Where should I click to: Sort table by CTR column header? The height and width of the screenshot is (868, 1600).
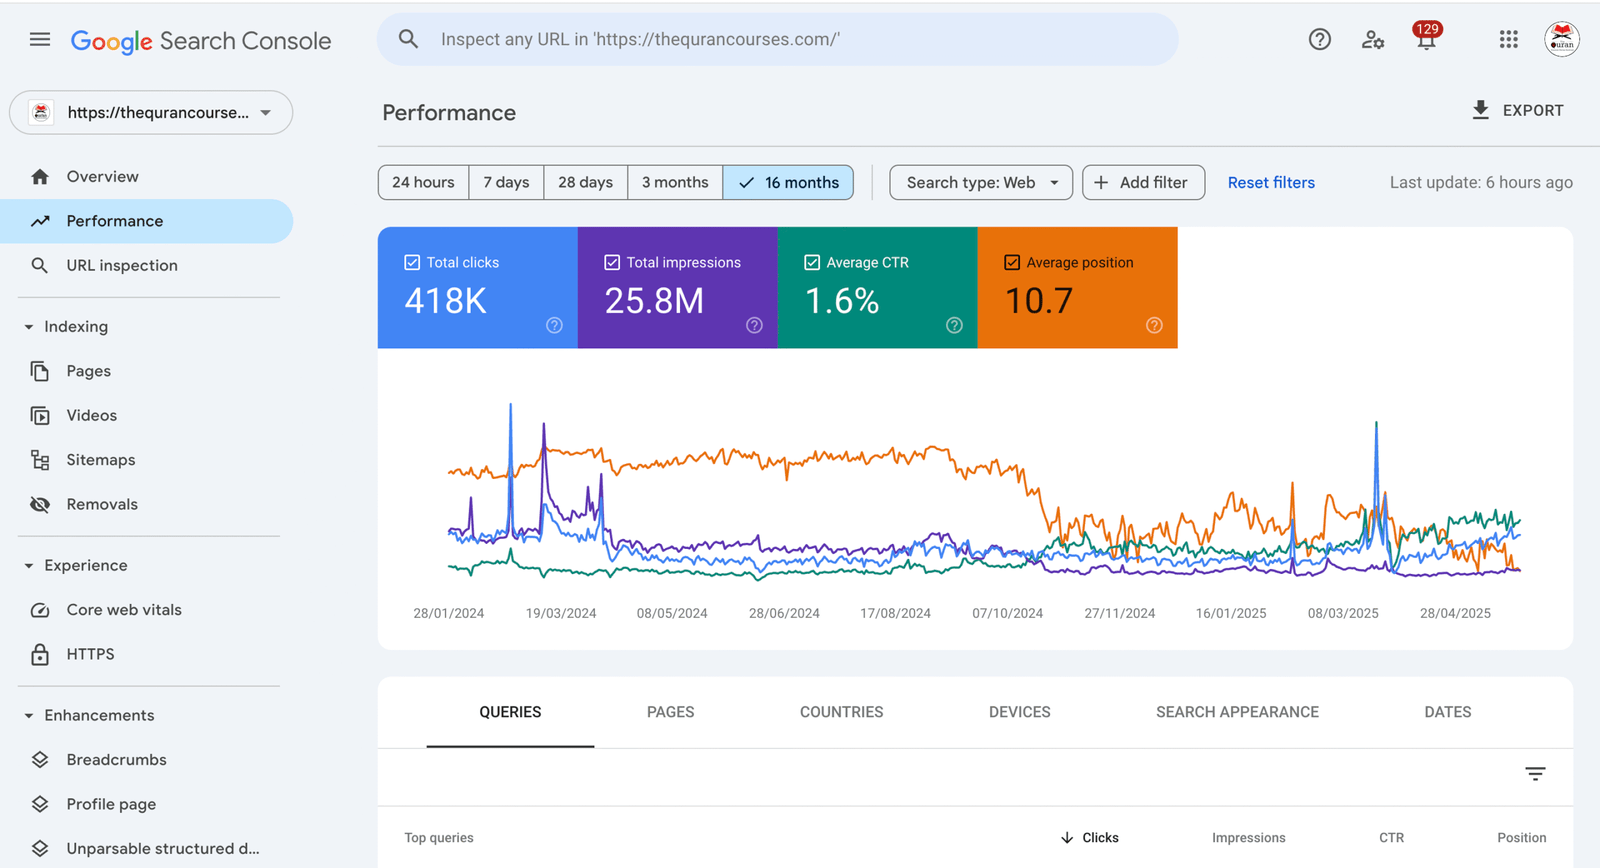pos(1391,838)
